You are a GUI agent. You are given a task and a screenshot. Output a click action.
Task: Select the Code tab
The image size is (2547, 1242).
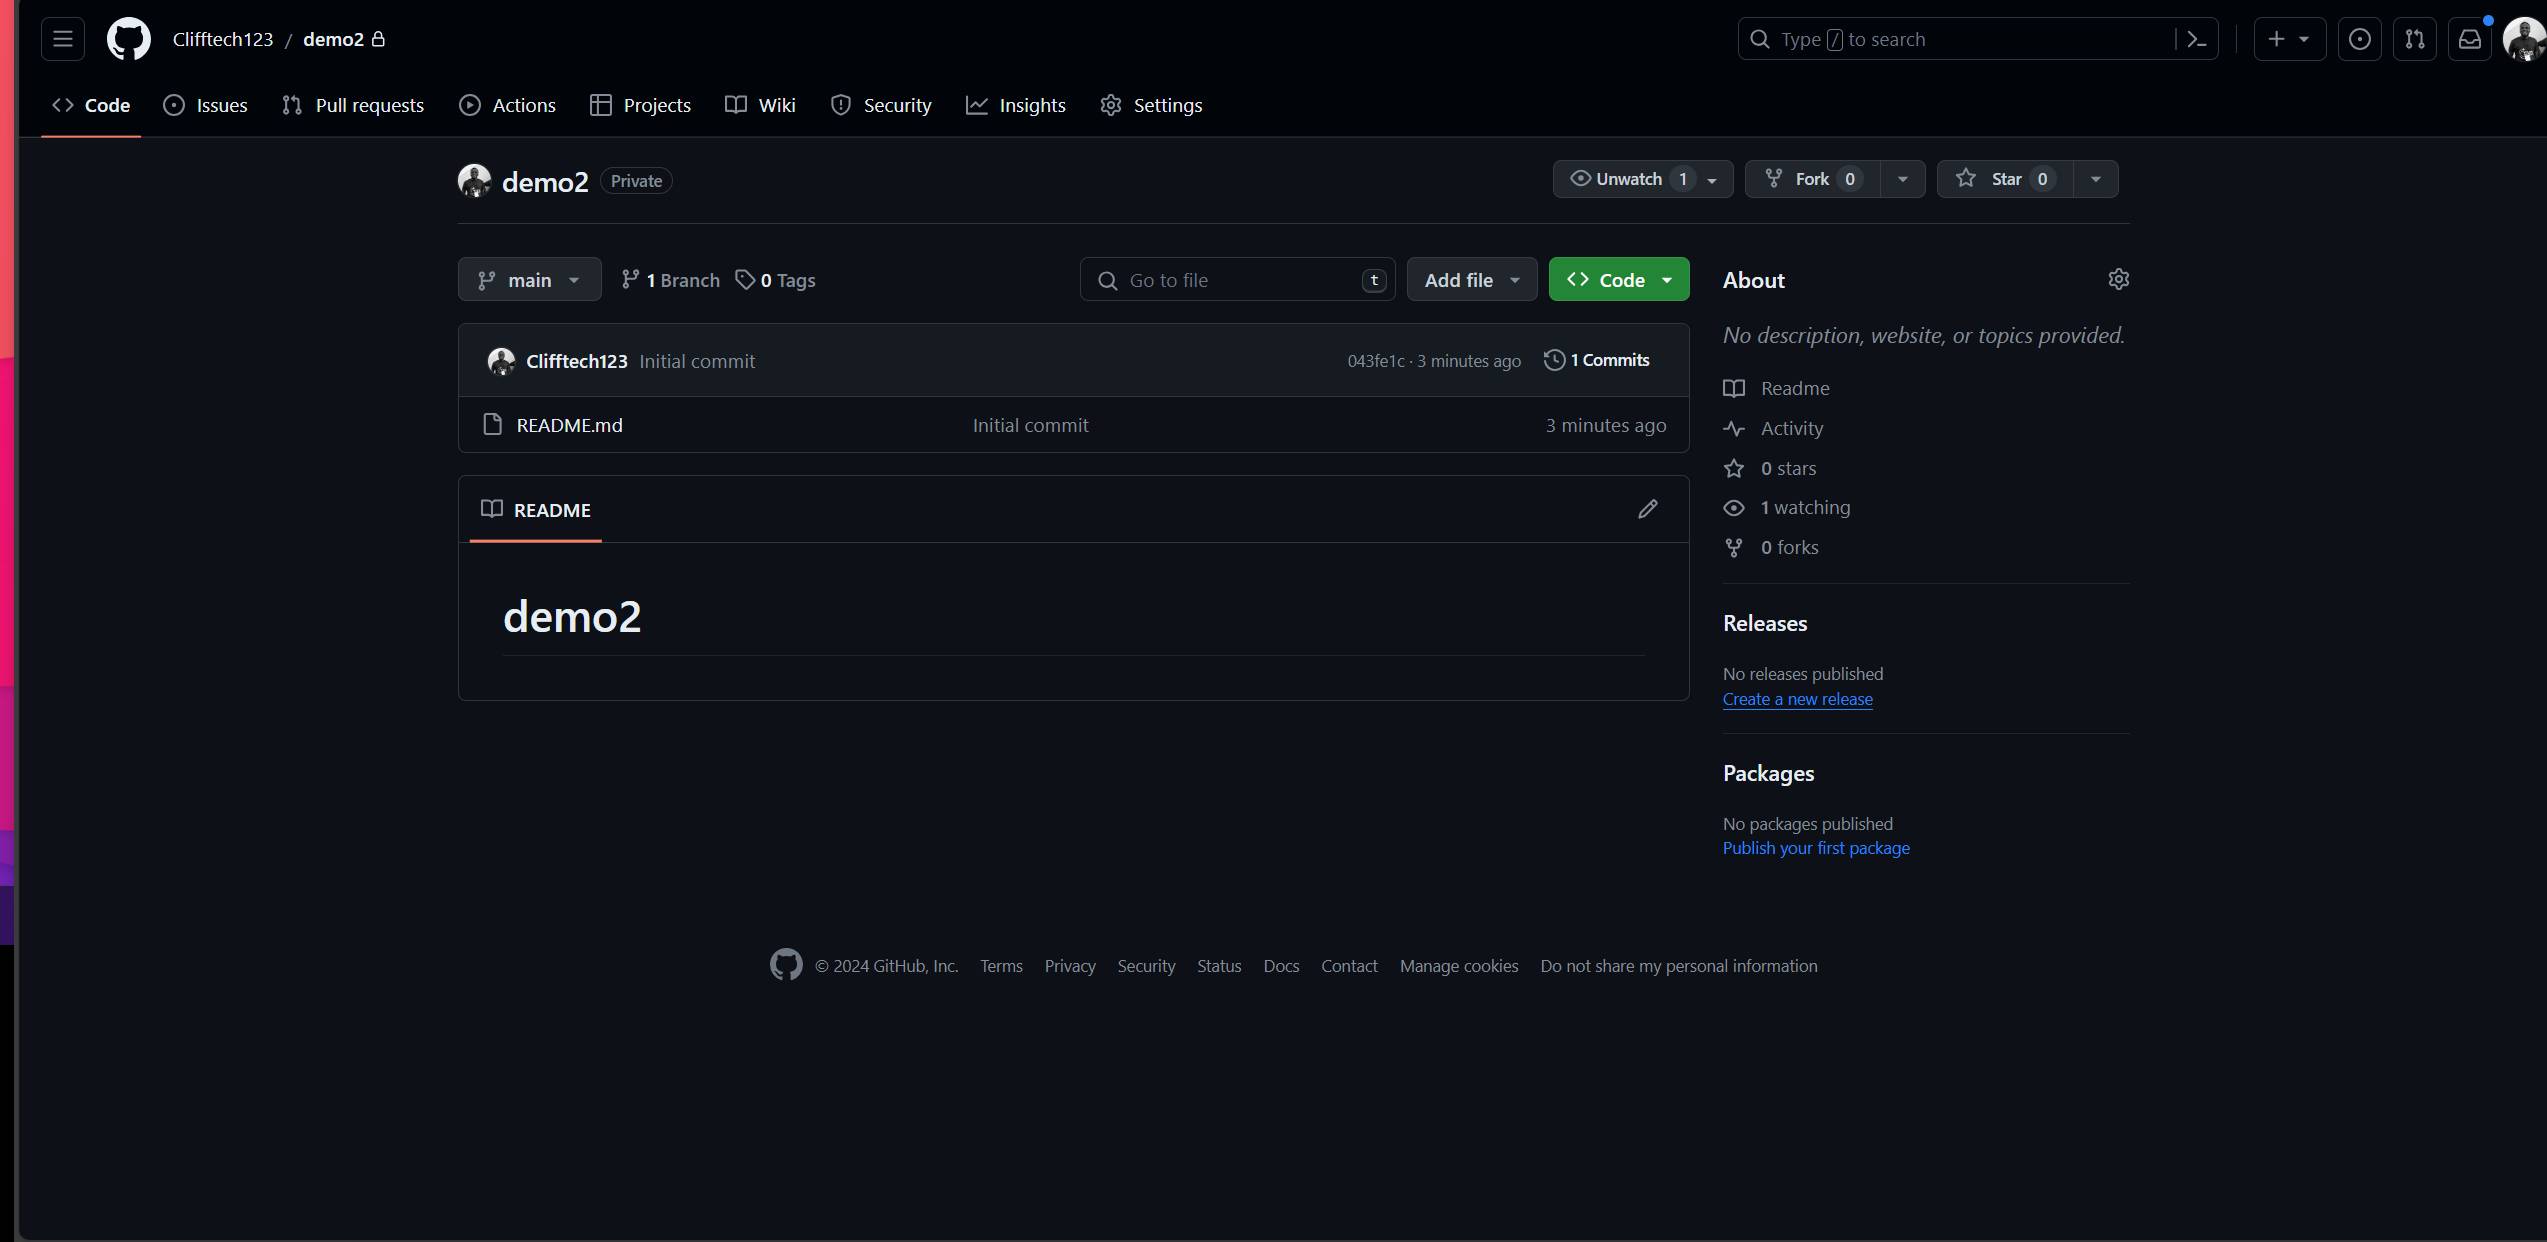pos(91,105)
